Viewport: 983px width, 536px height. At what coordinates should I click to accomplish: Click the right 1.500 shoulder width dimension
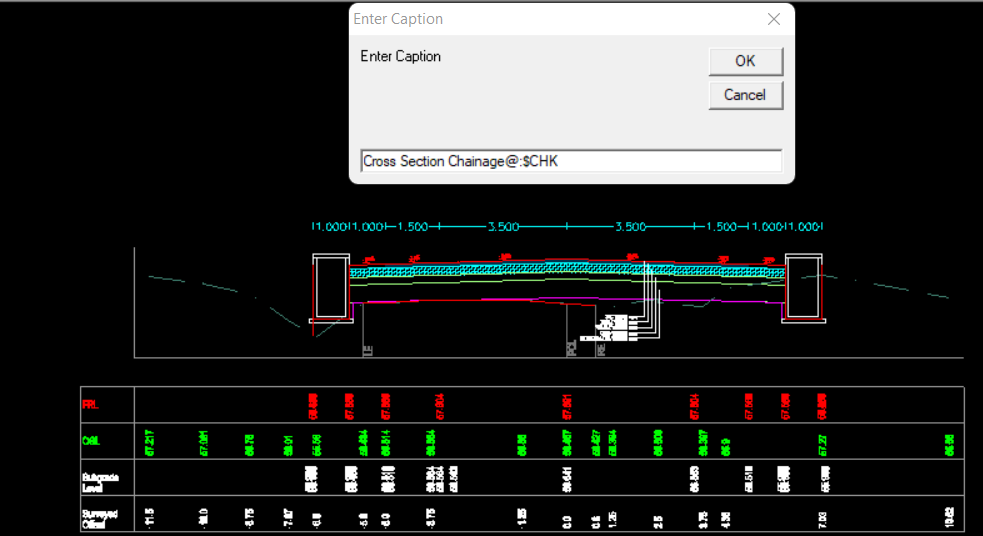pos(722,227)
